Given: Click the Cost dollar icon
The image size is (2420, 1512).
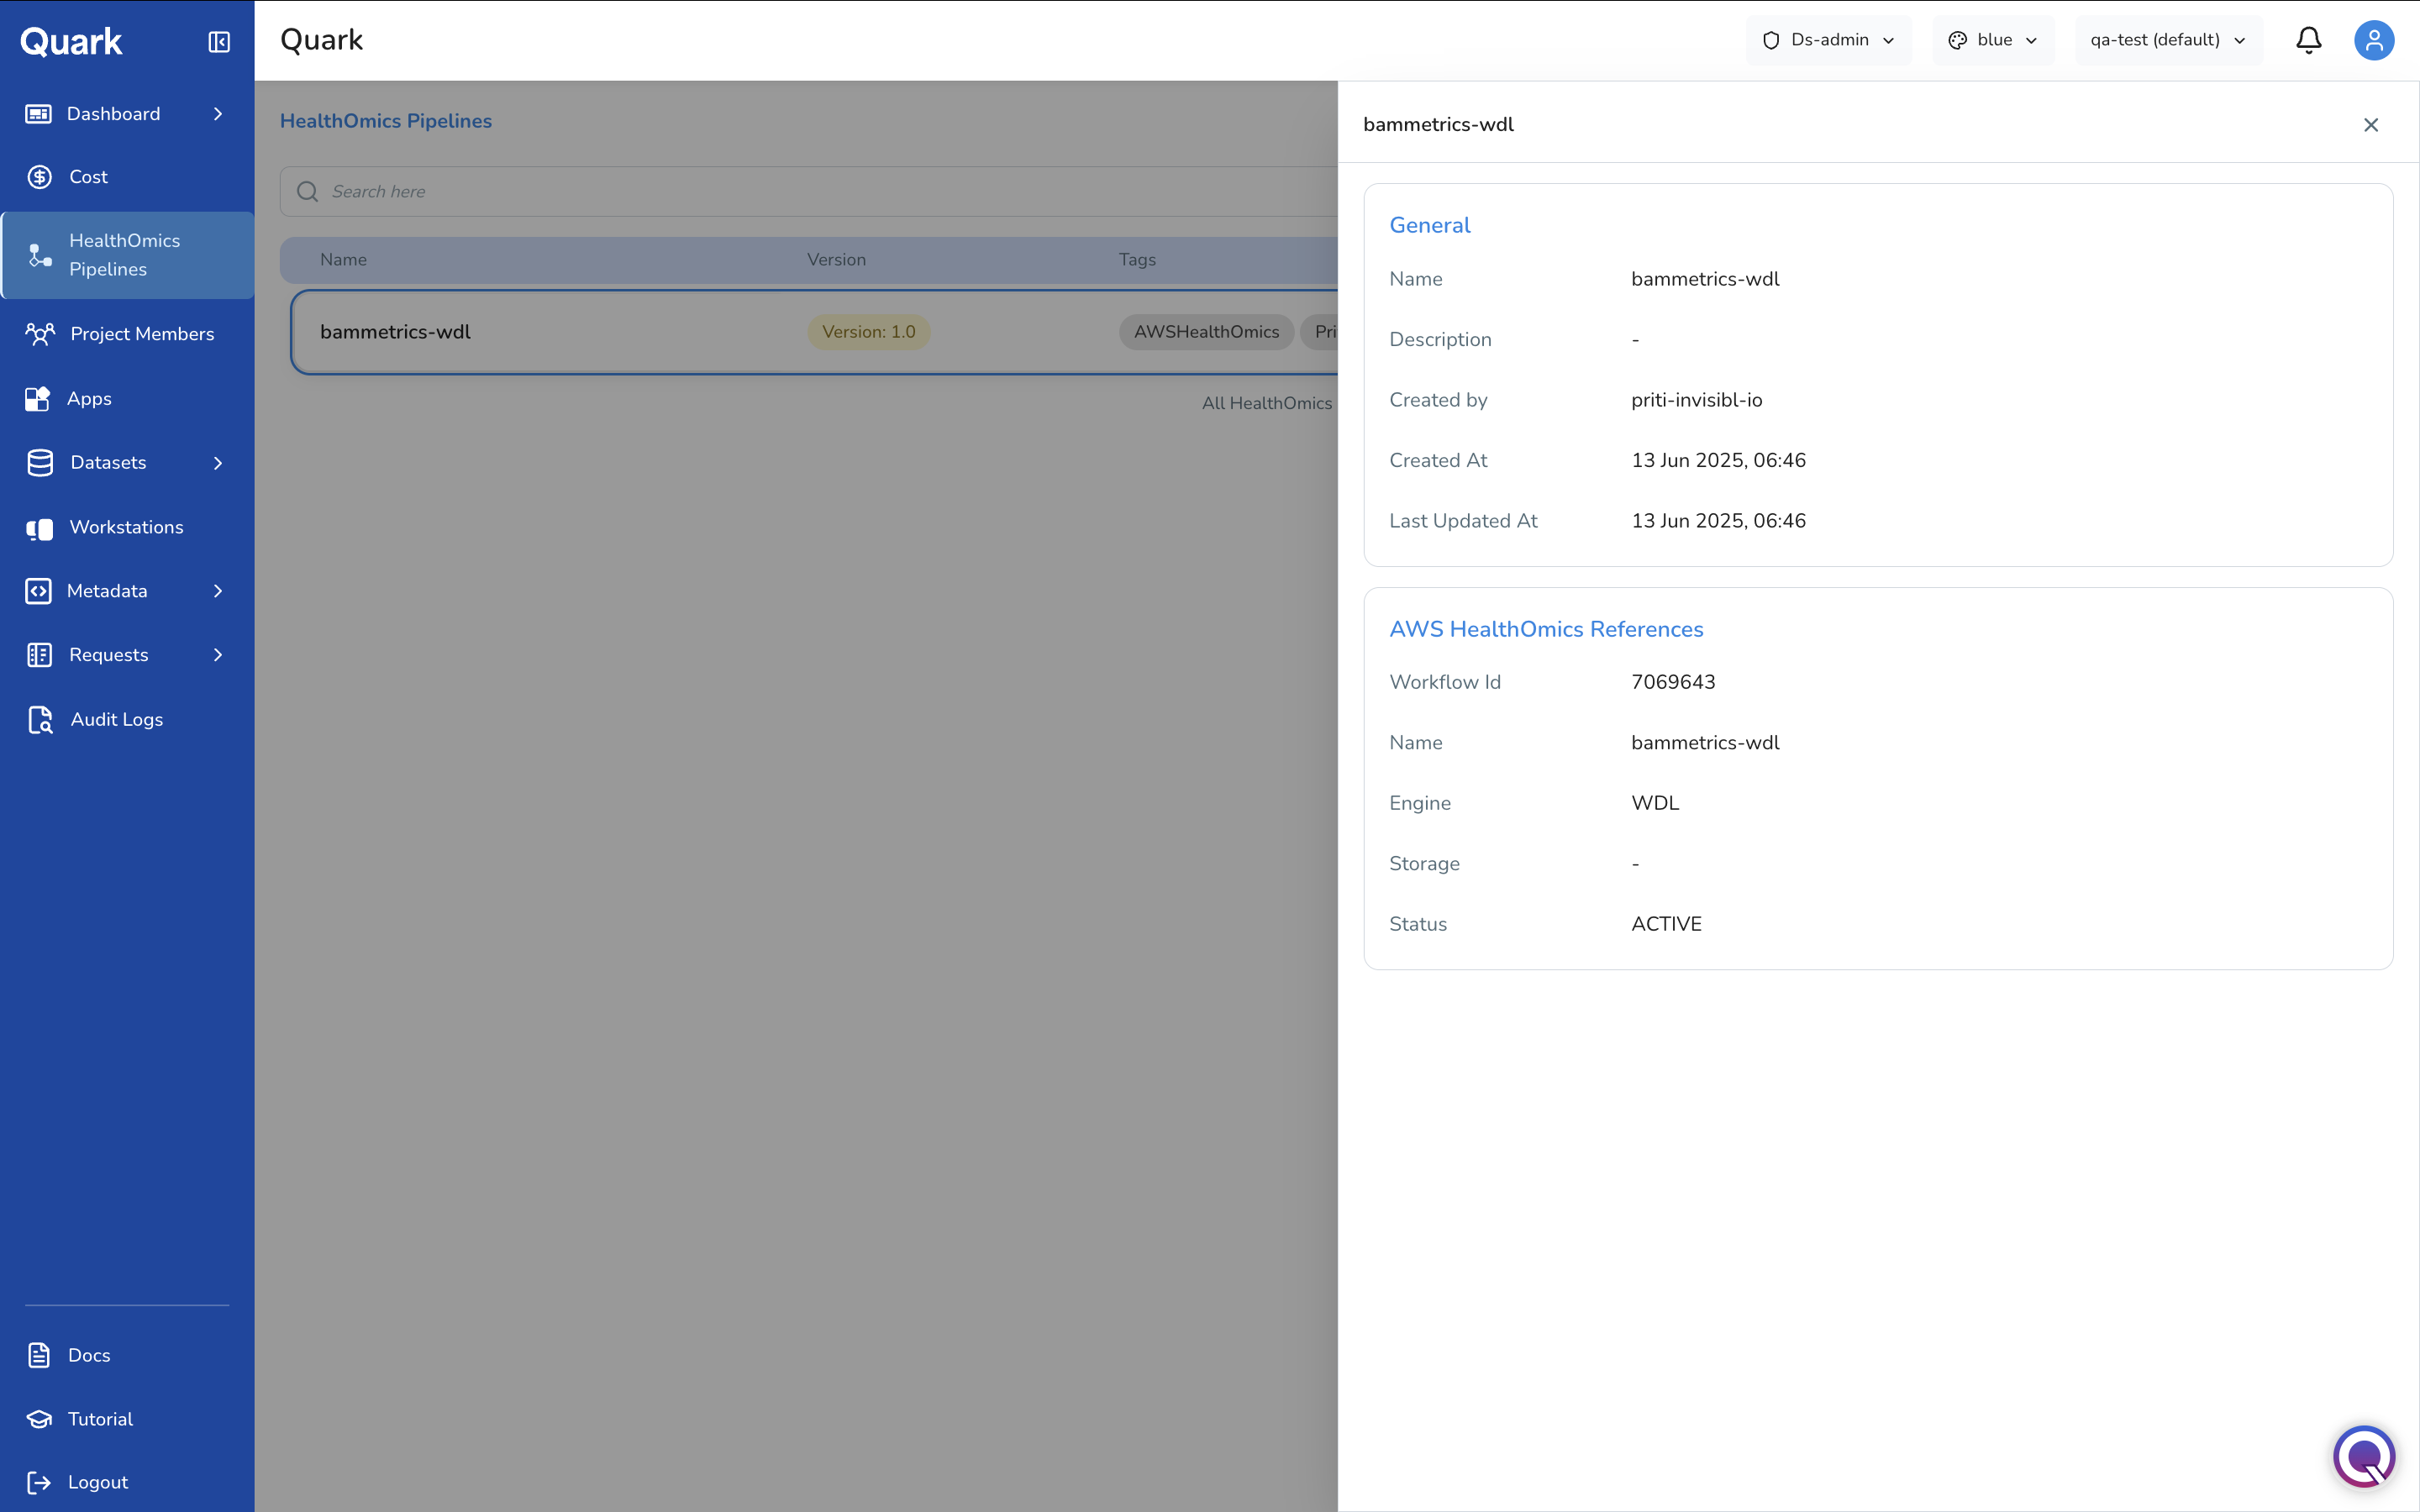Looking at the screenshot, I should (x=39, y=177).
